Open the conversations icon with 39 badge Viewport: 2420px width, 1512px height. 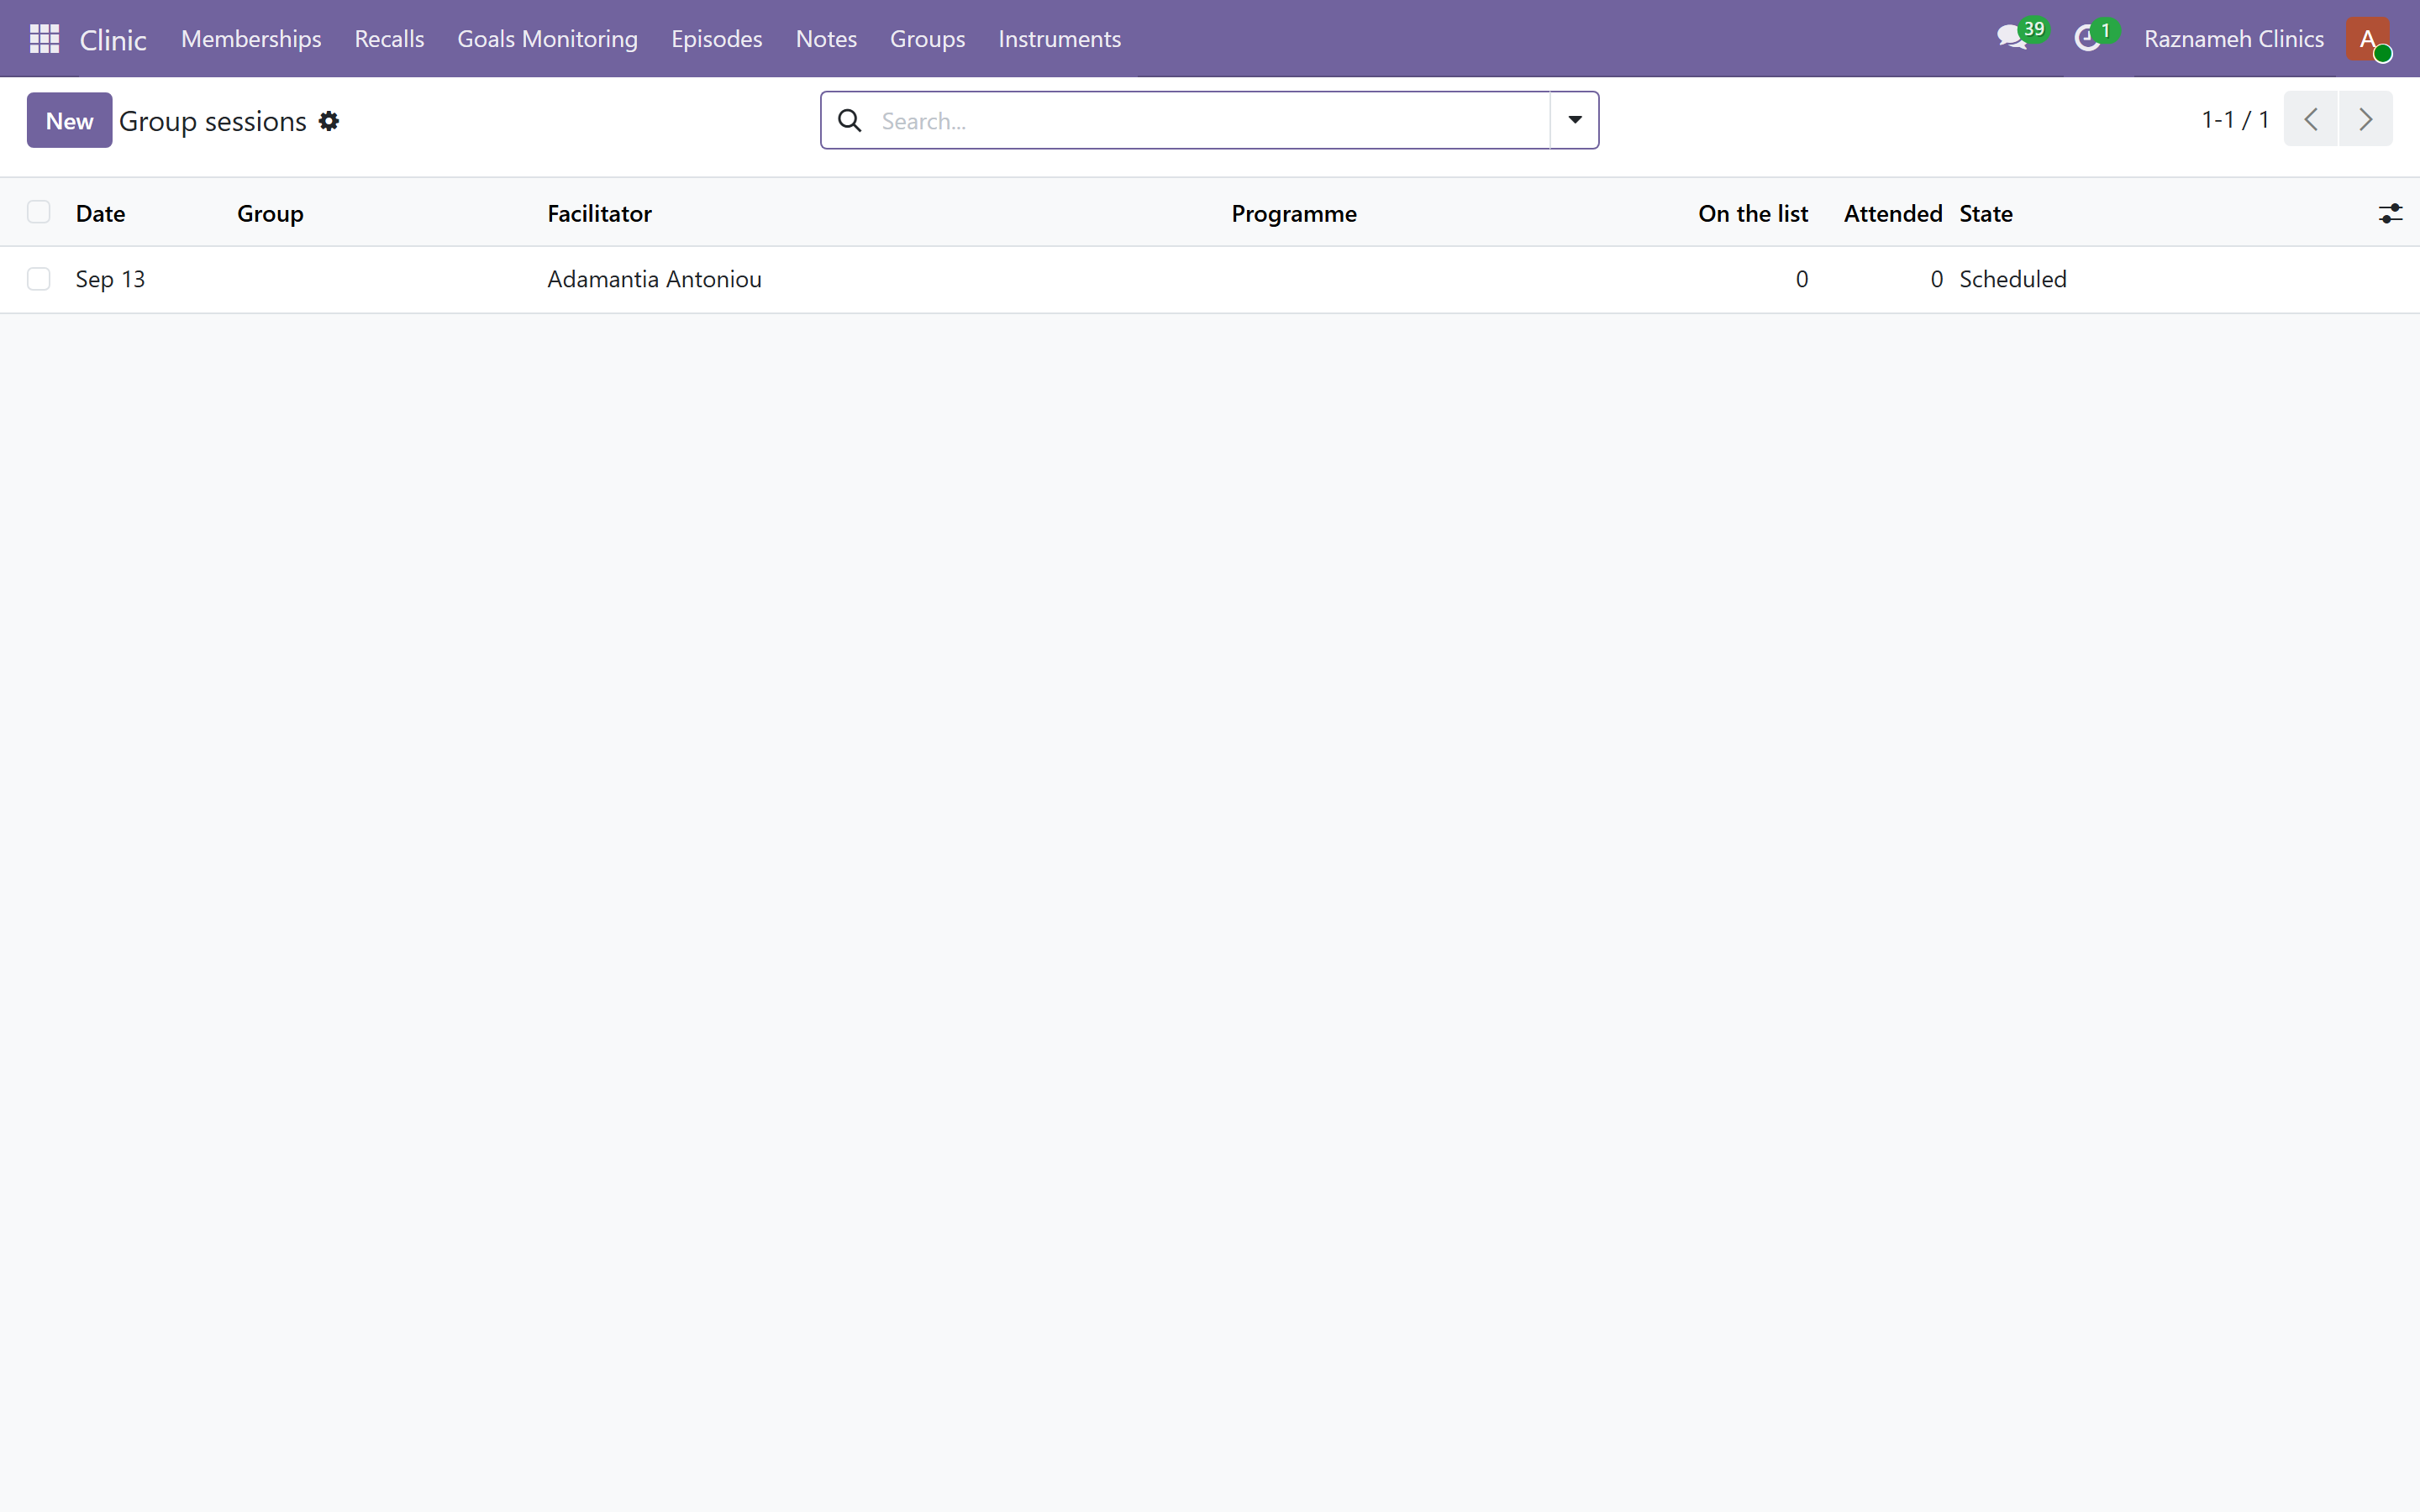point(2021,38)
